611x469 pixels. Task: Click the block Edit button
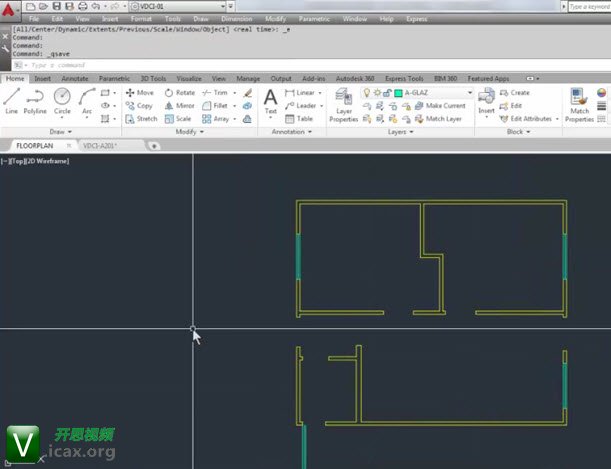(x=511, y=106)
